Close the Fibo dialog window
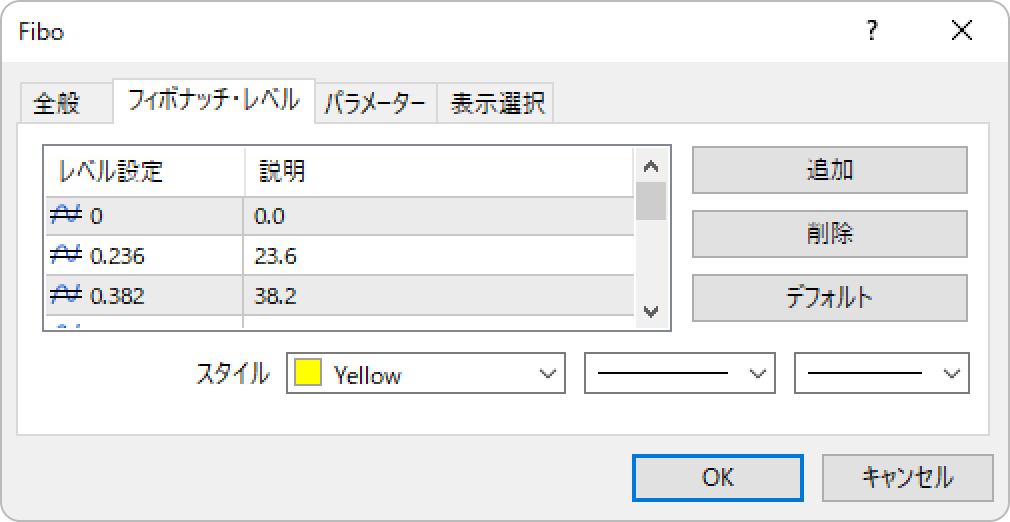Viewport: 1010px width, 522px height. point(962,31)
